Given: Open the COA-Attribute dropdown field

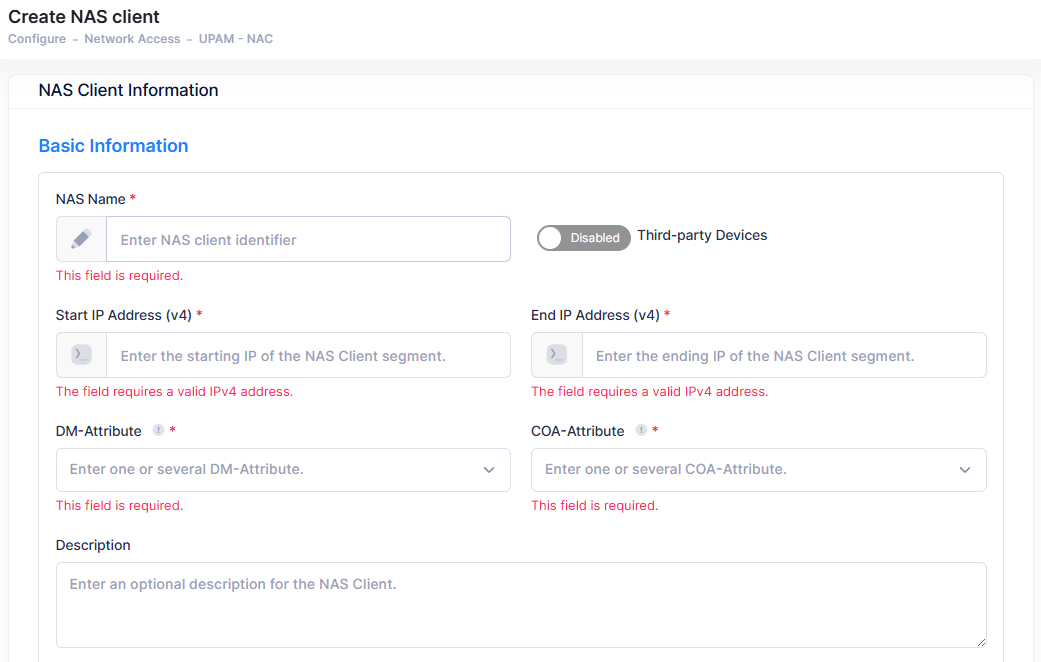Looking at the screenshot, I should pos(745,469).
